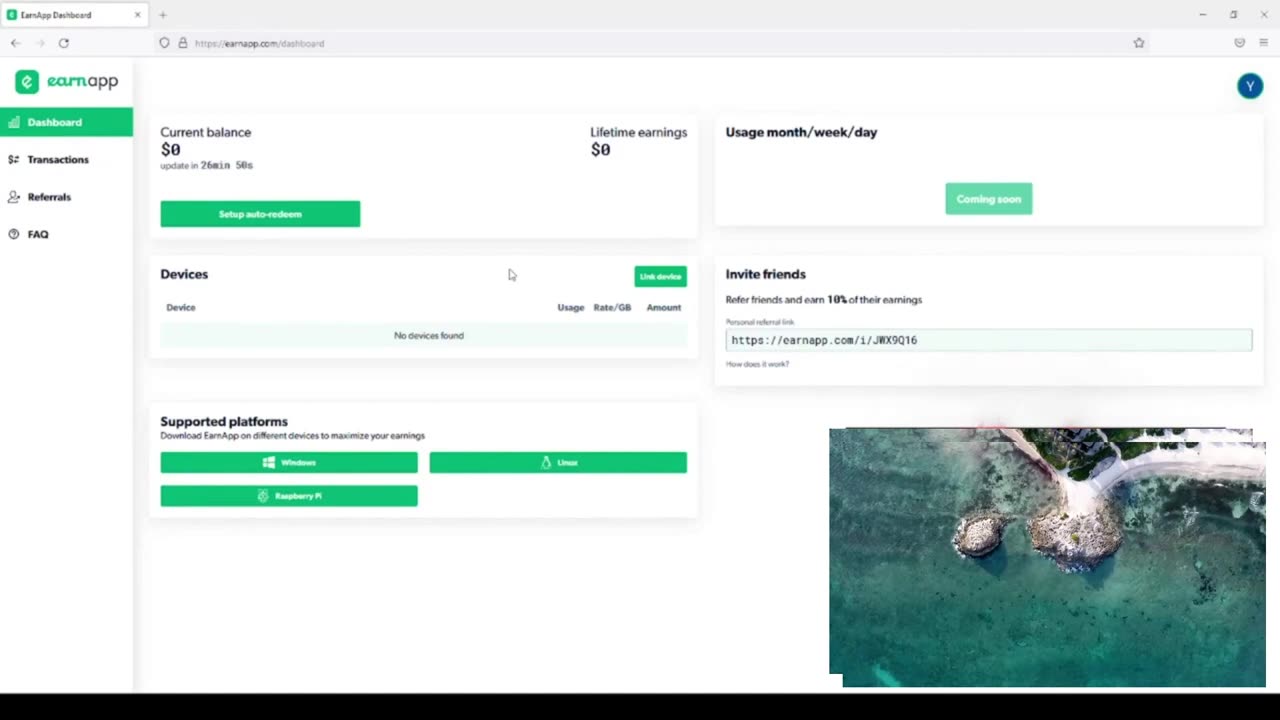Click the Usage column header

click(x=570, y=308)
